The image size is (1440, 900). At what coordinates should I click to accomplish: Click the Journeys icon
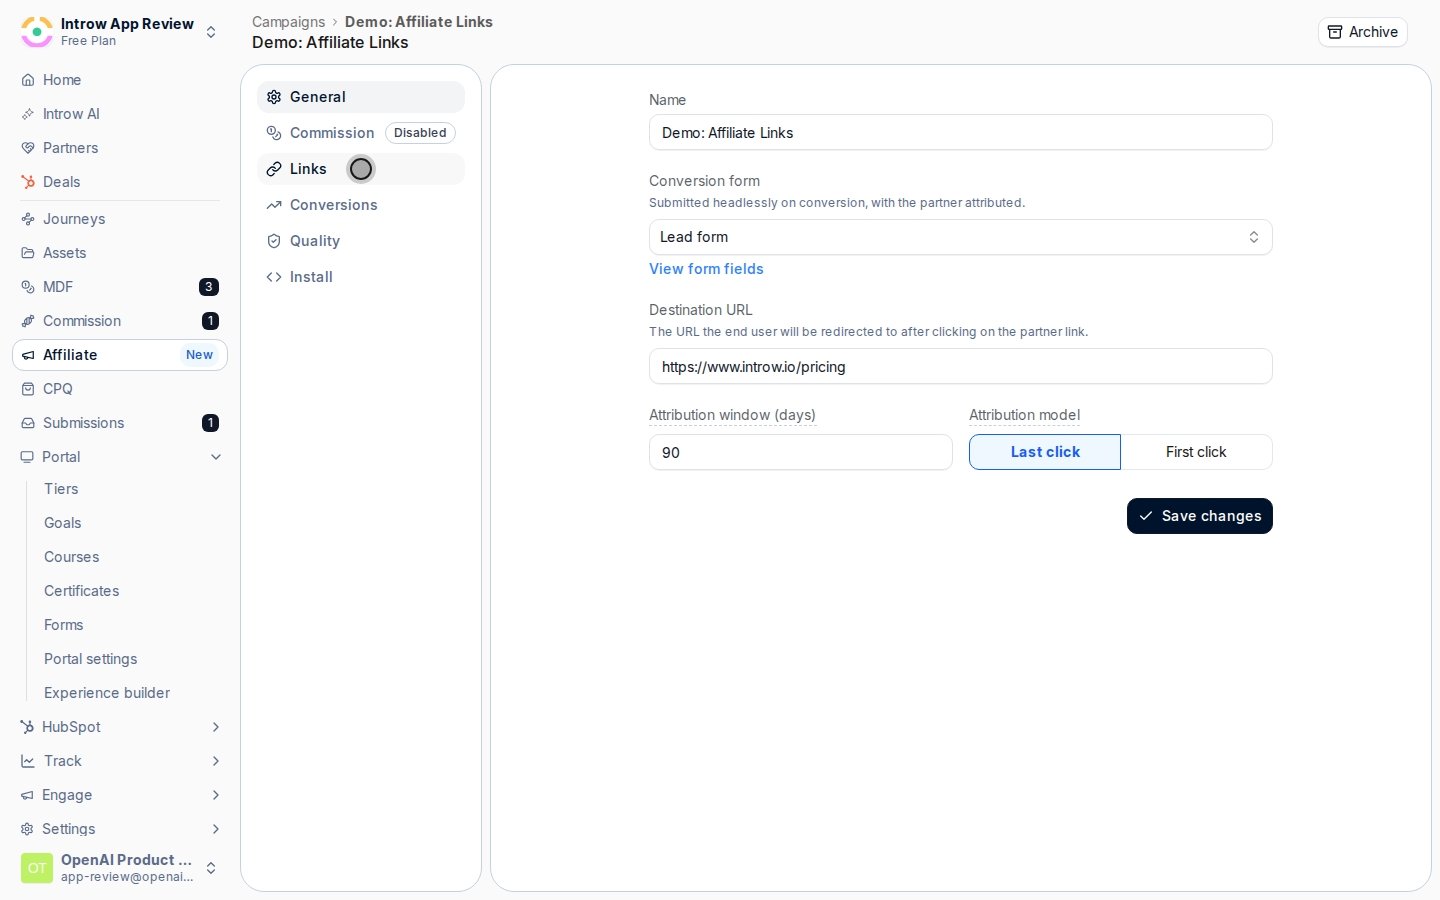[x=28, y=219]
